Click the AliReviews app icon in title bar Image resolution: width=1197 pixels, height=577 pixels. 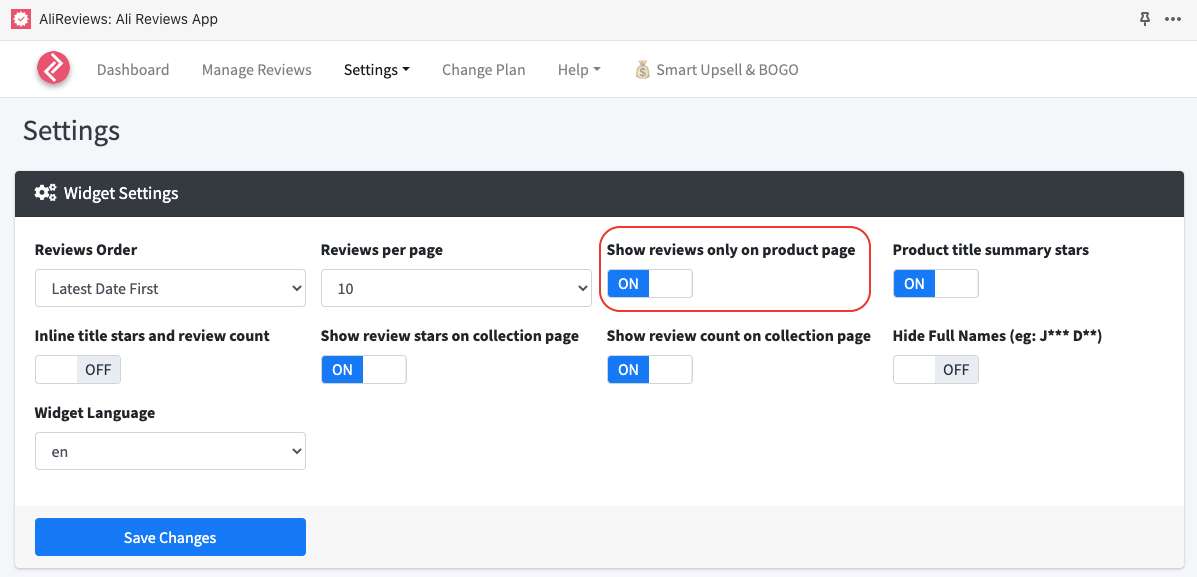[x=20, y=19]
